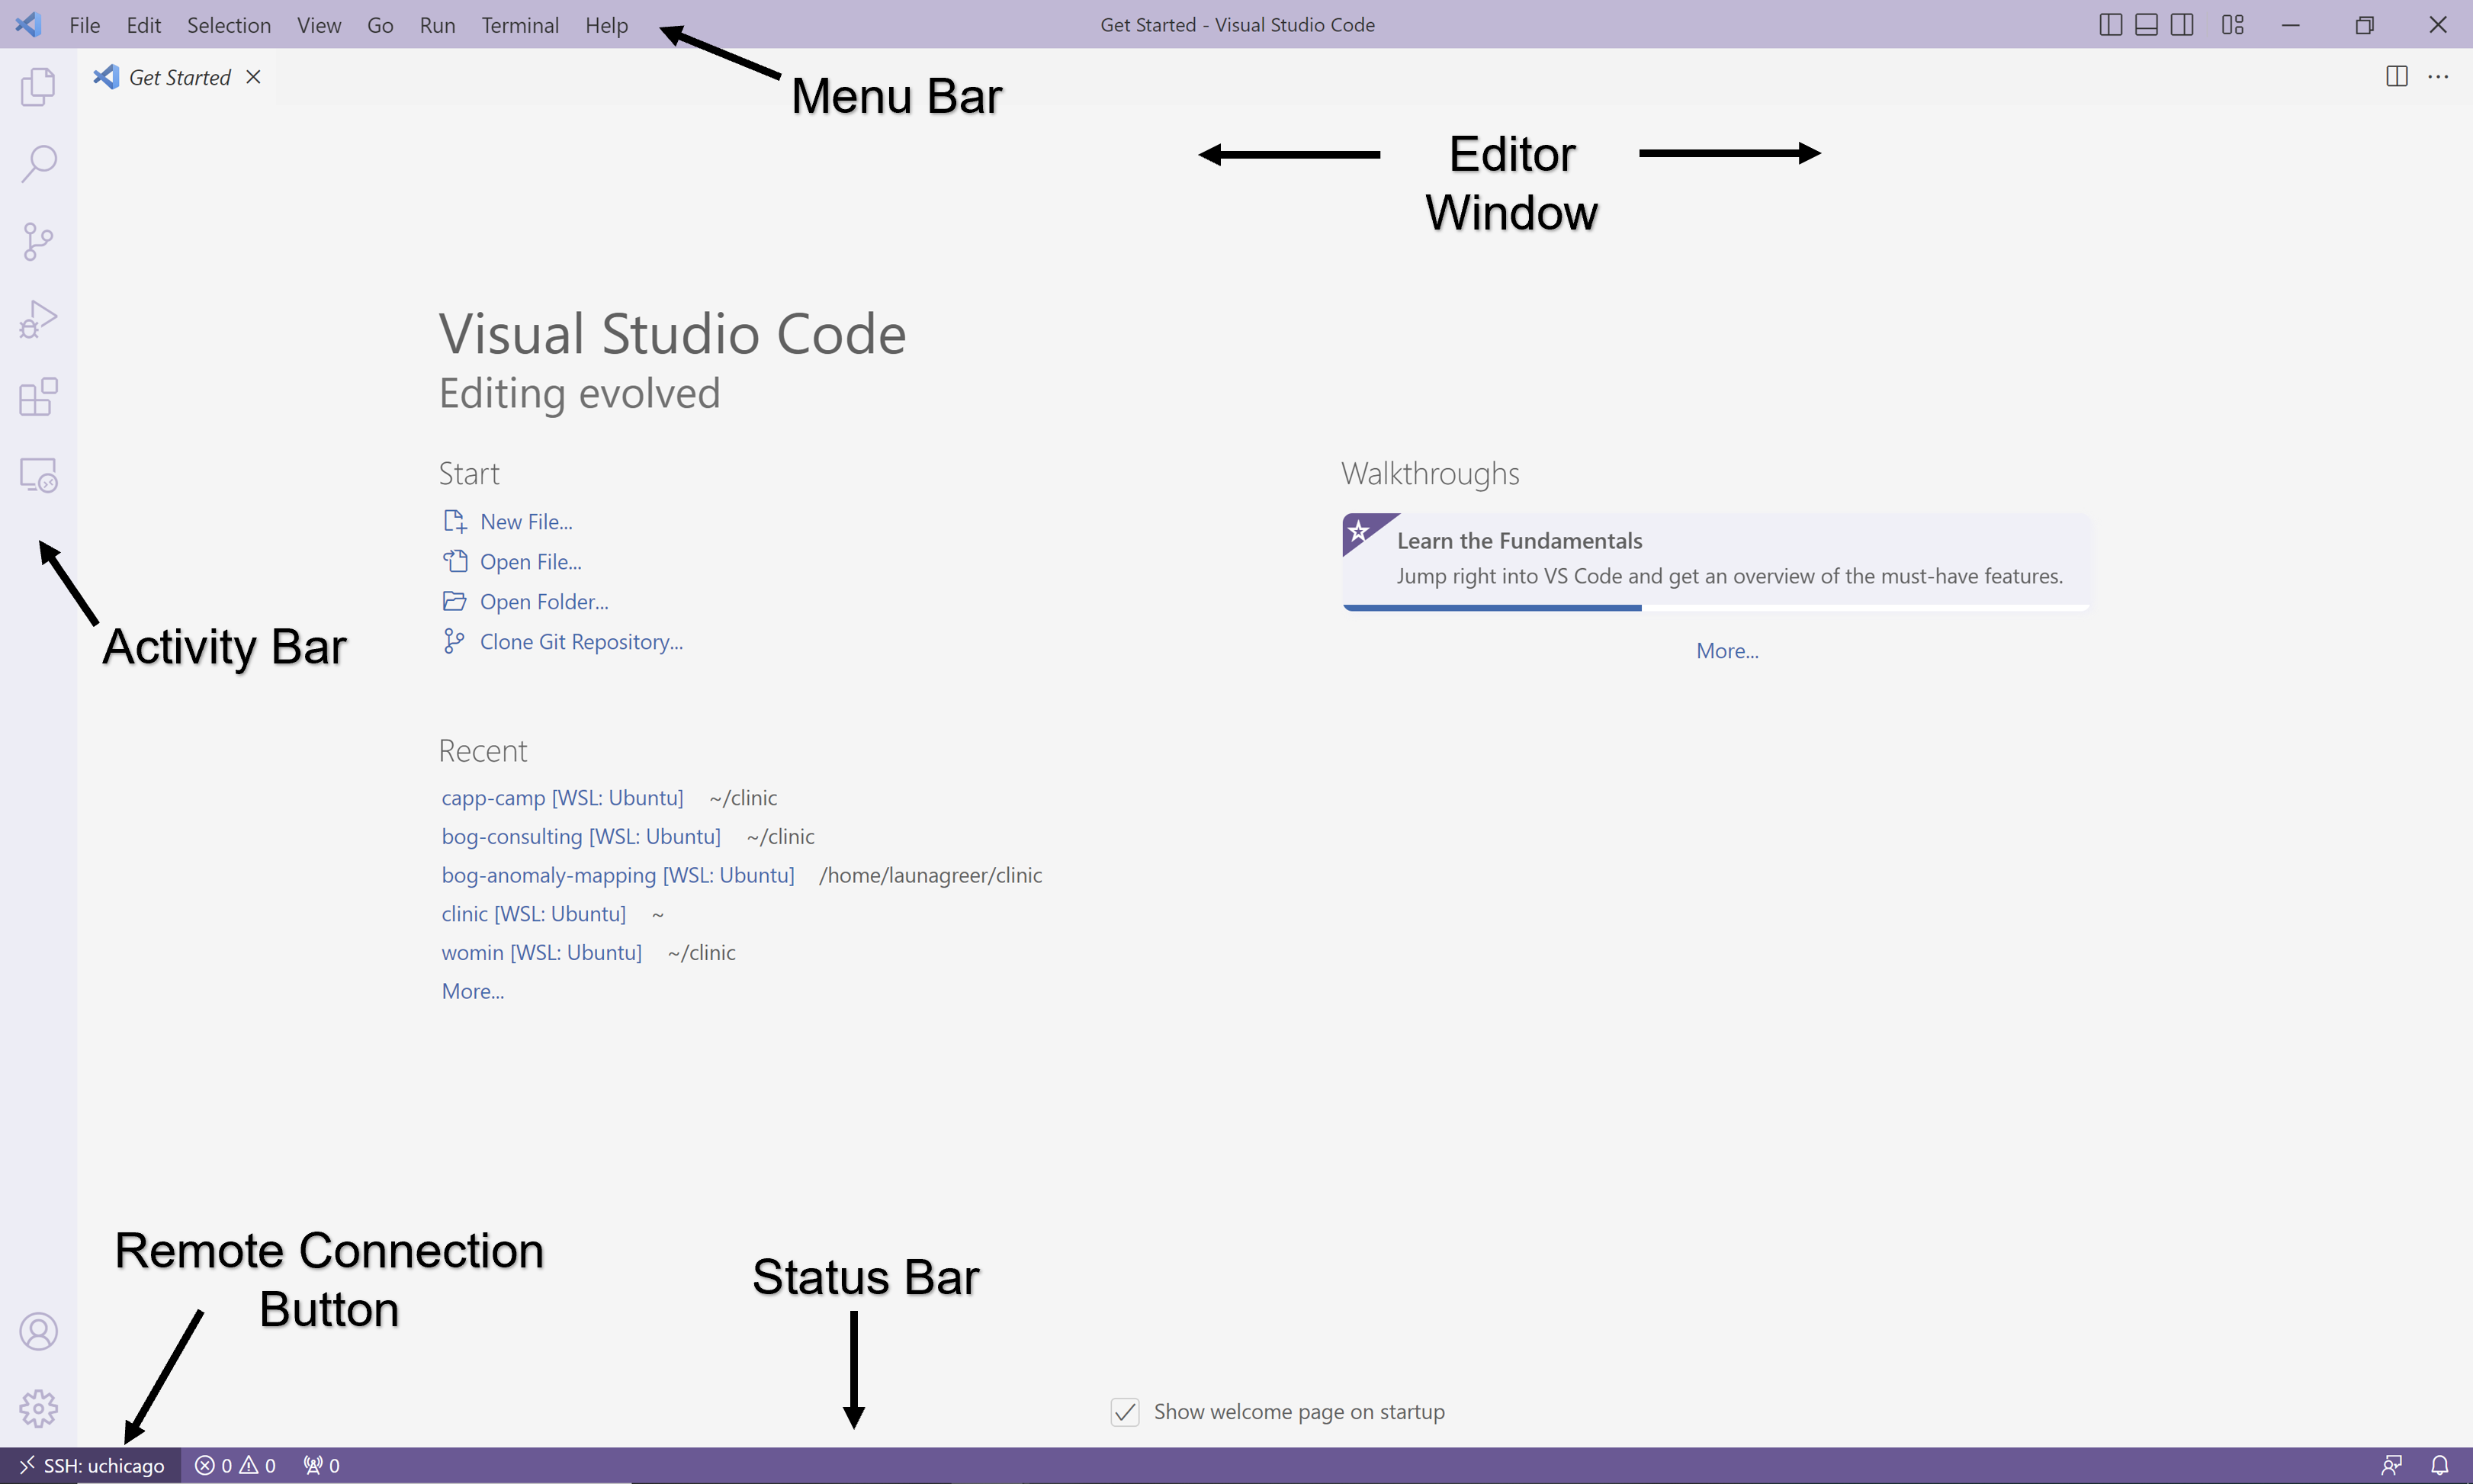Image resolution: width=2473 pixels, height=1484 pixels.
Task: Open the Run menu
Action: [437, 25]
